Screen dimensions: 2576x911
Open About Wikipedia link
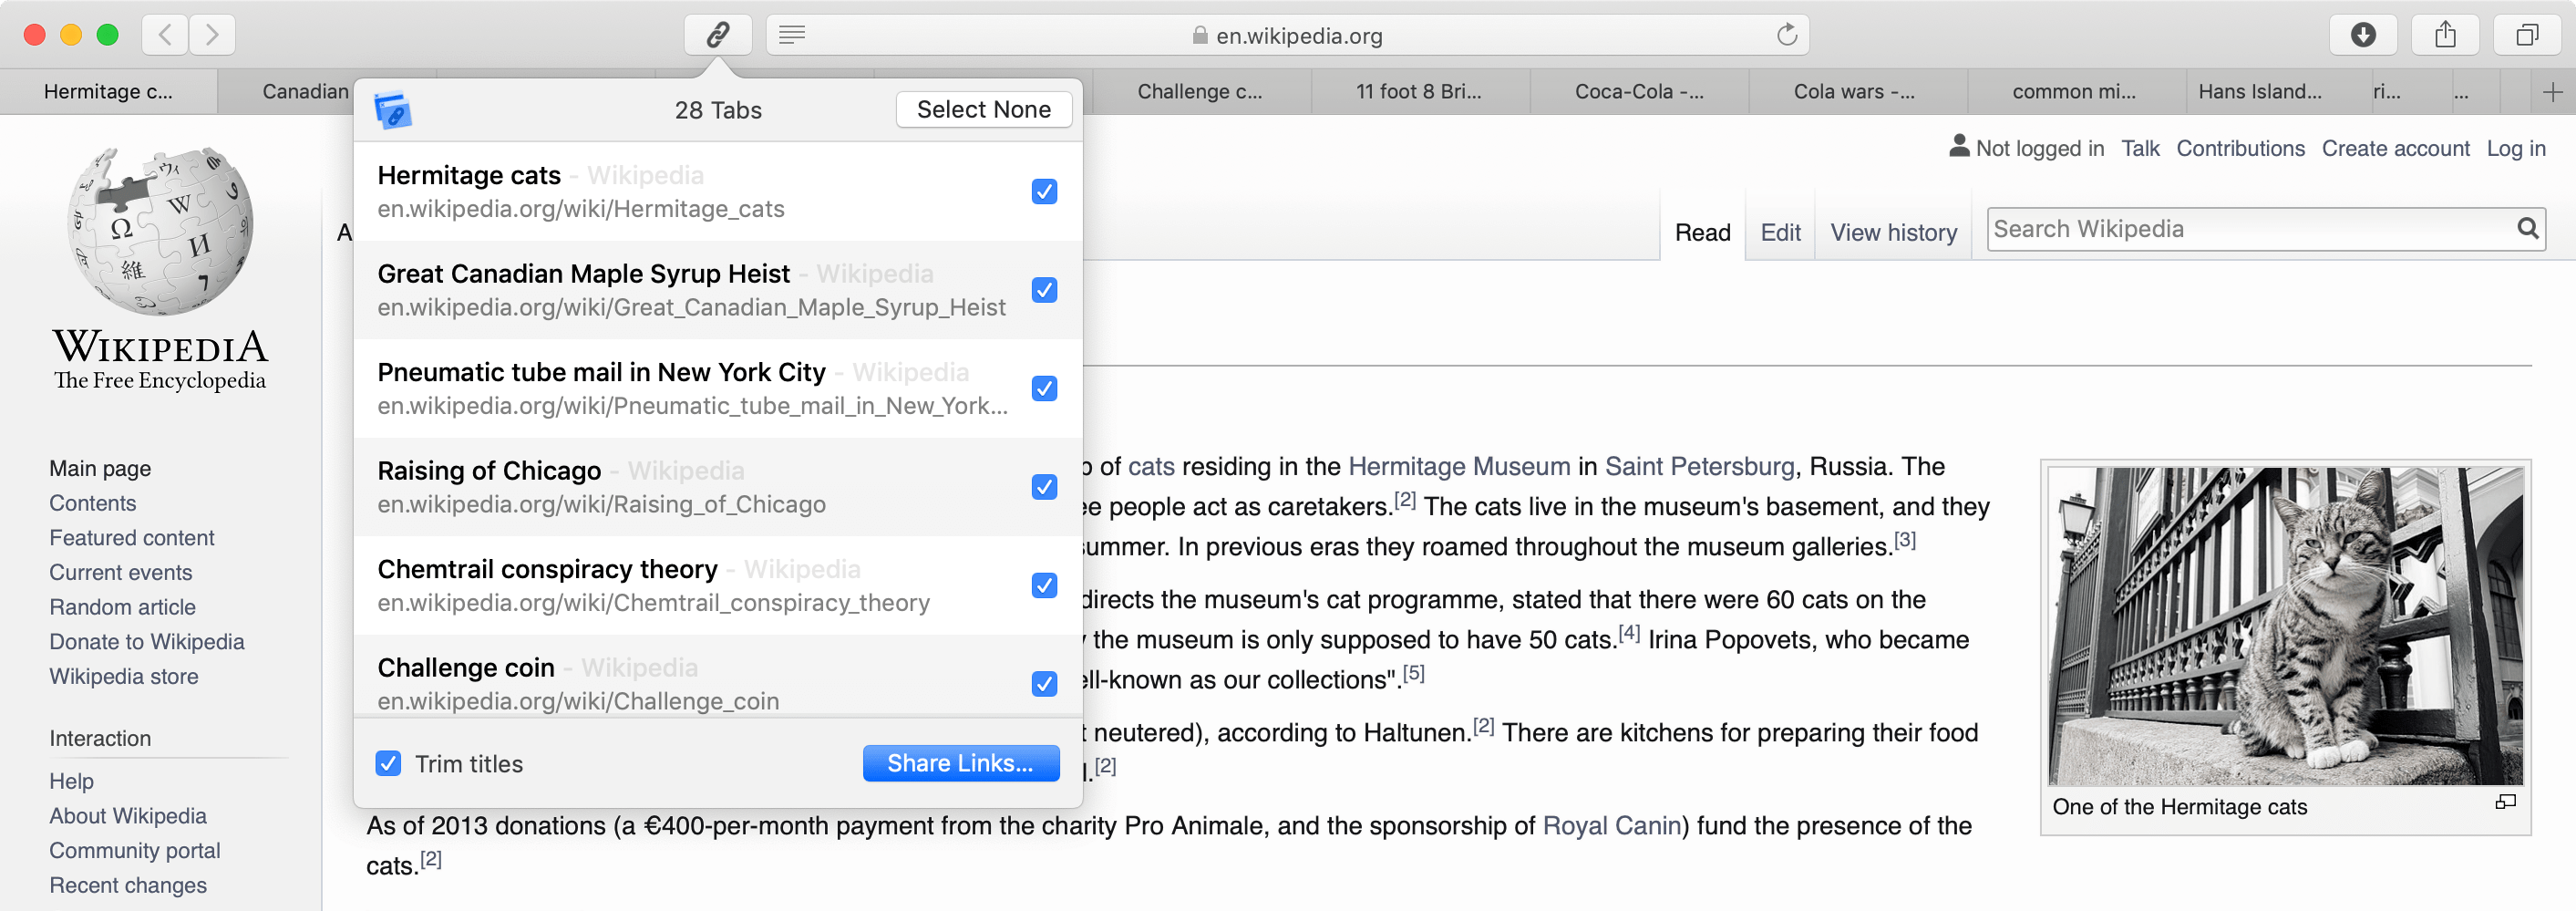tap(128, 816)
